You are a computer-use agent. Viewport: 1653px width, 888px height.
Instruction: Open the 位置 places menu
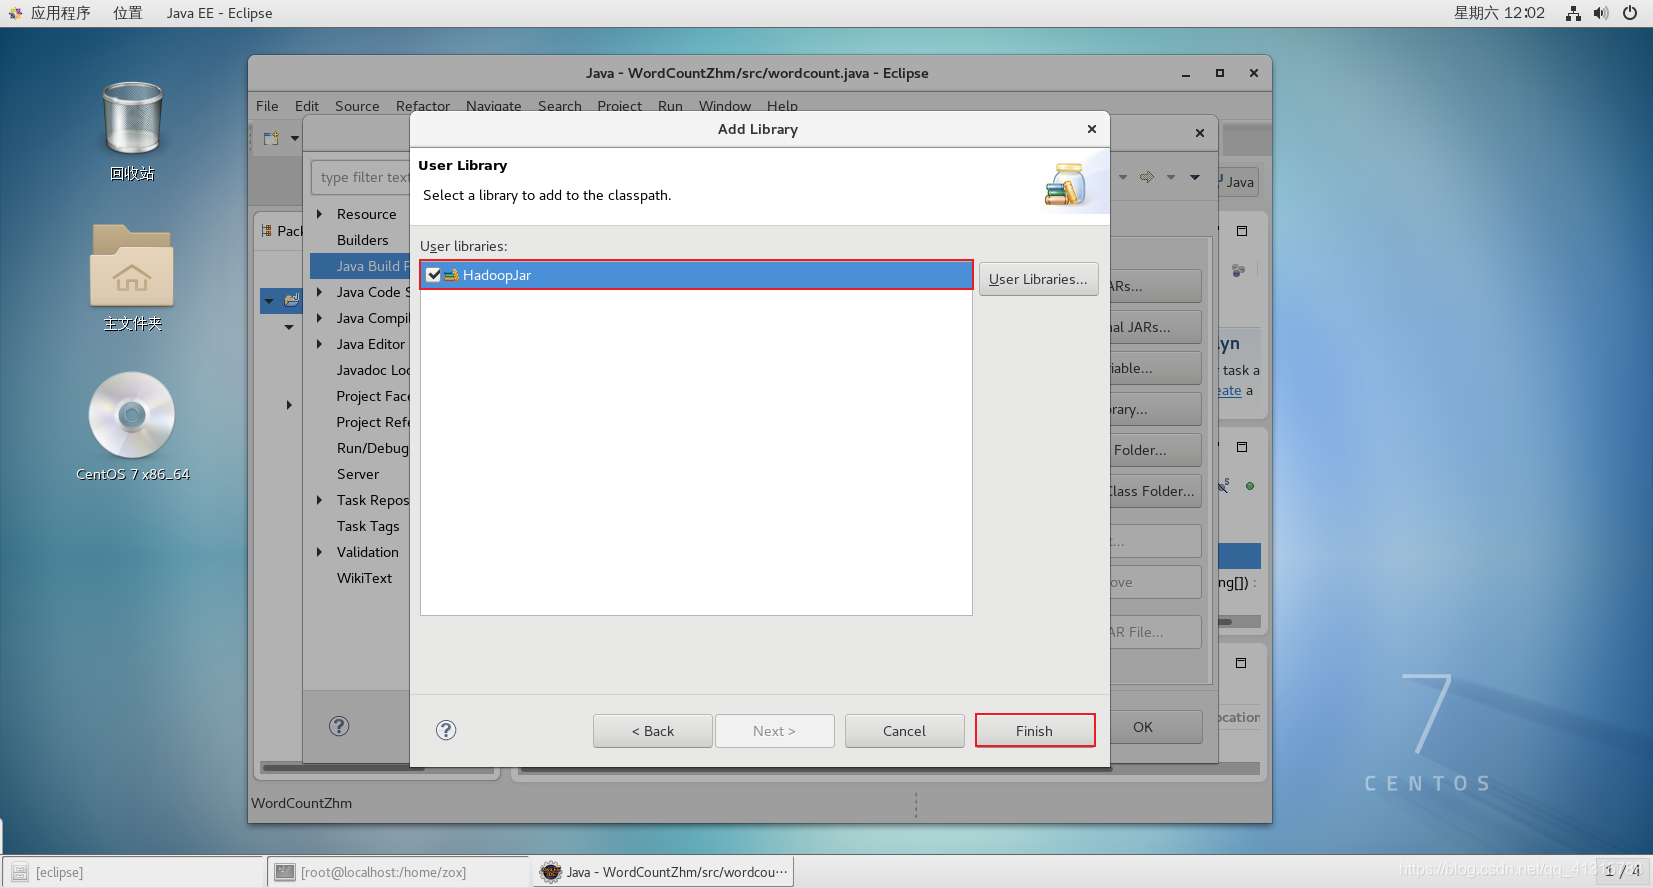coord(127,13)
